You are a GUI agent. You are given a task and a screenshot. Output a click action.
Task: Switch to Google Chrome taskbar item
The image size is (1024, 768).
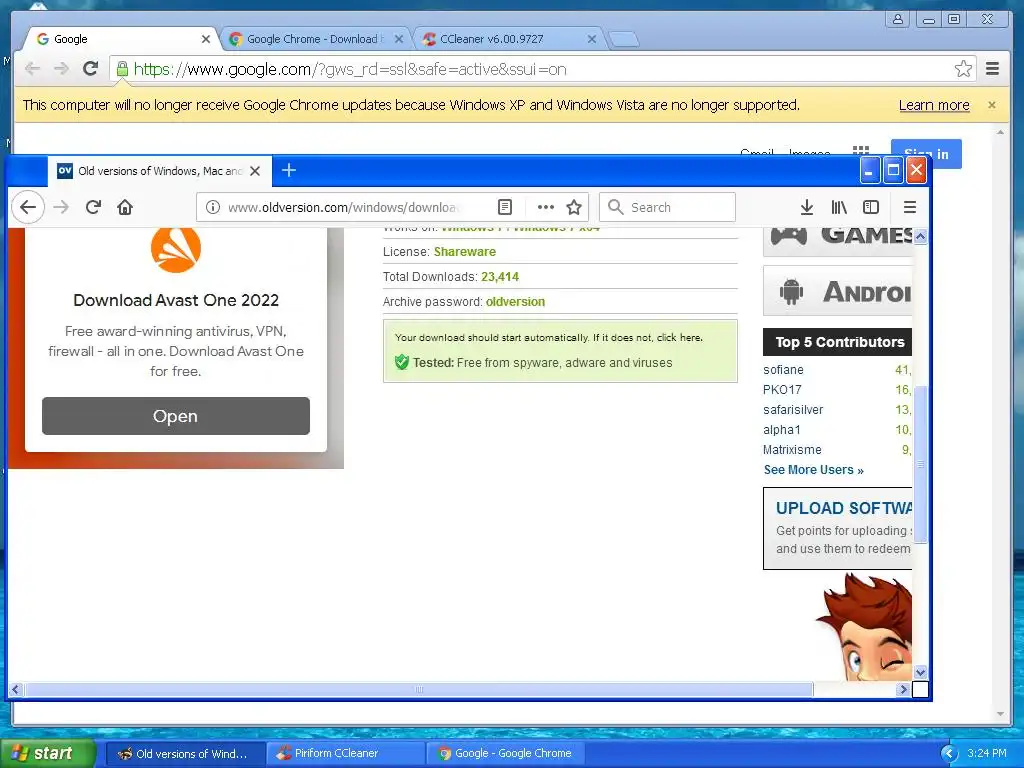coord(505,753)
